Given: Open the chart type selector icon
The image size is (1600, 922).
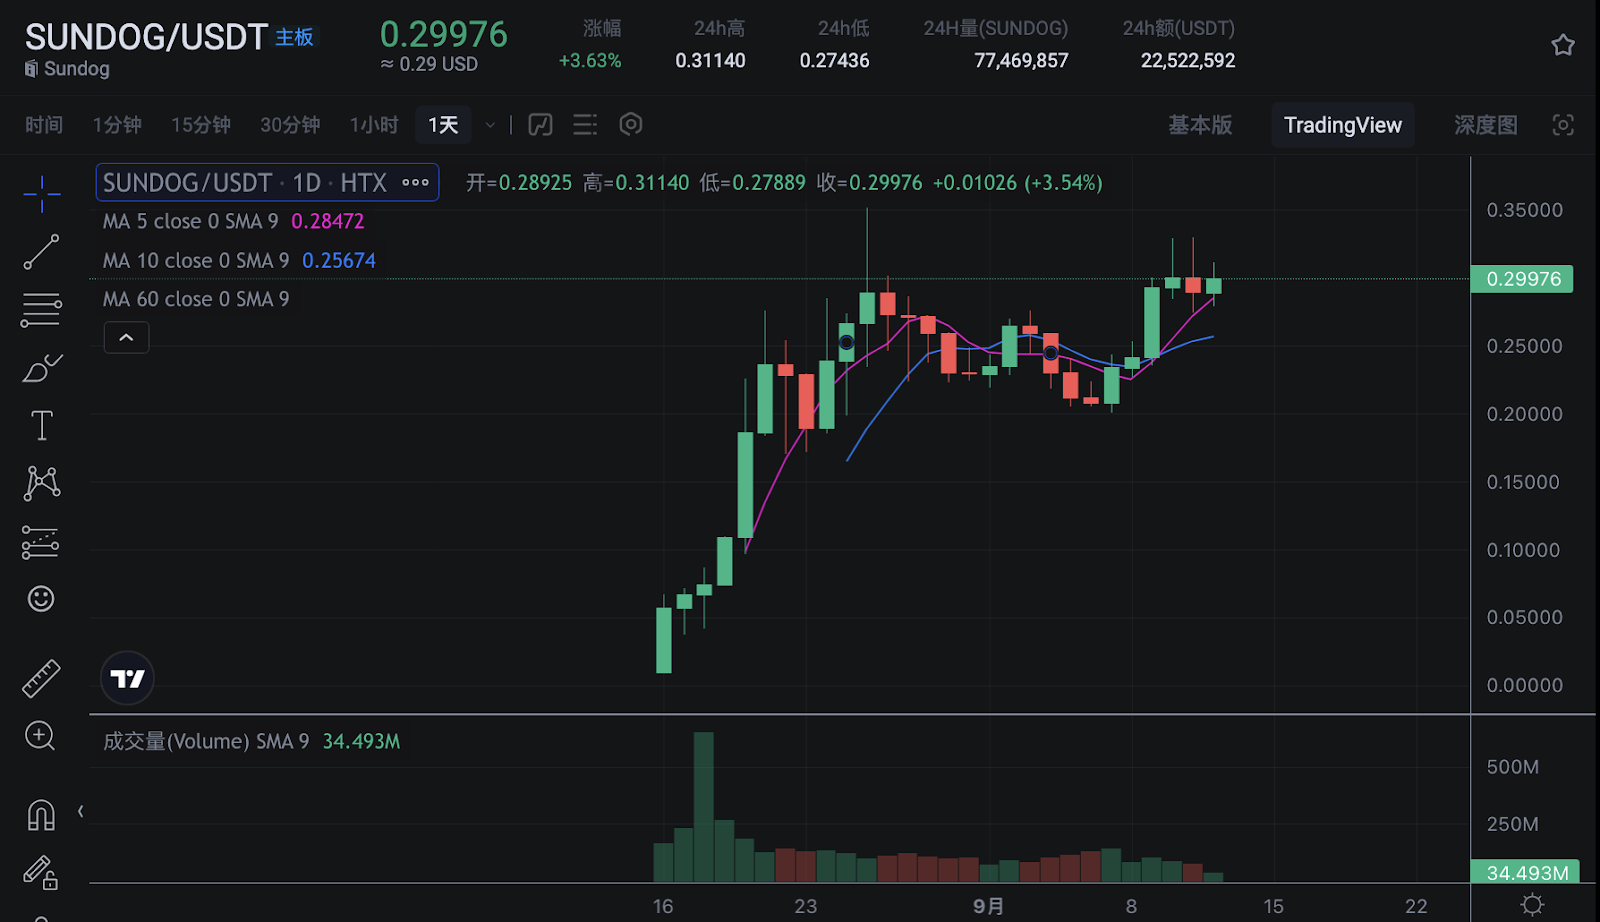Looking at the screenshot, I should 540,125.
